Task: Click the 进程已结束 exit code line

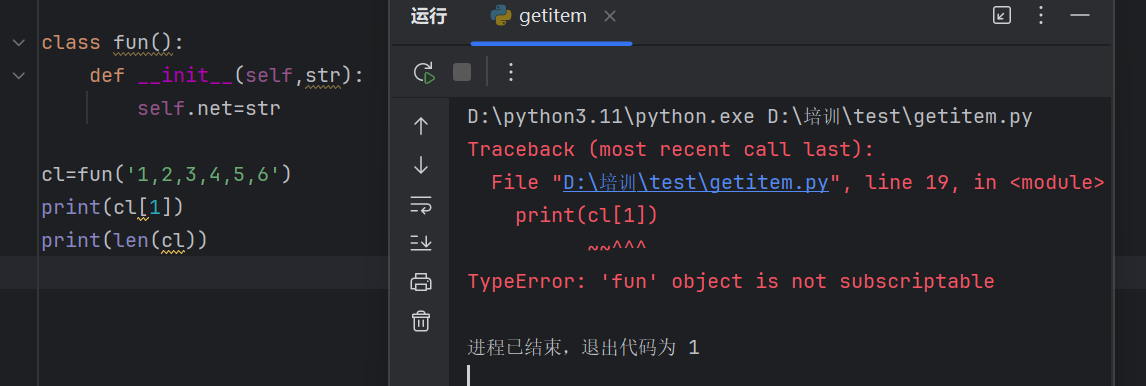Action: [x=583, y=347]
